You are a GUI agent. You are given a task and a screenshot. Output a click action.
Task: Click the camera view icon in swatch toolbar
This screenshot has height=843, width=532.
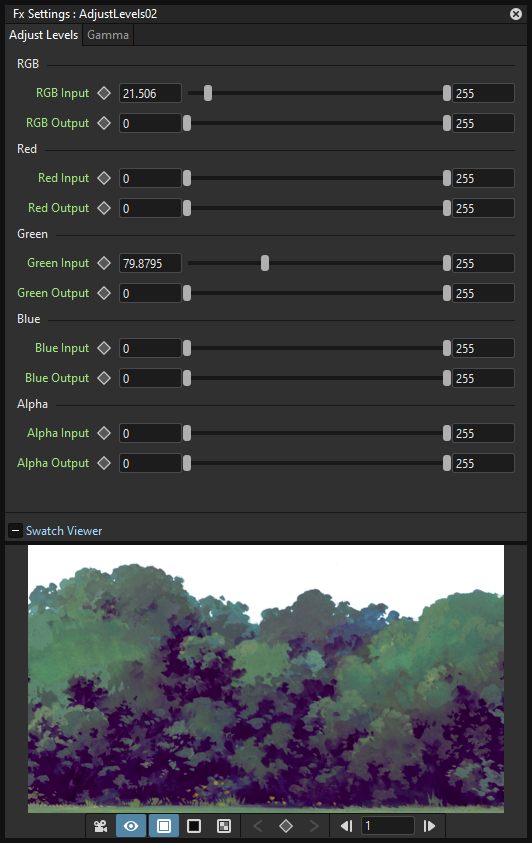[100, 826]
